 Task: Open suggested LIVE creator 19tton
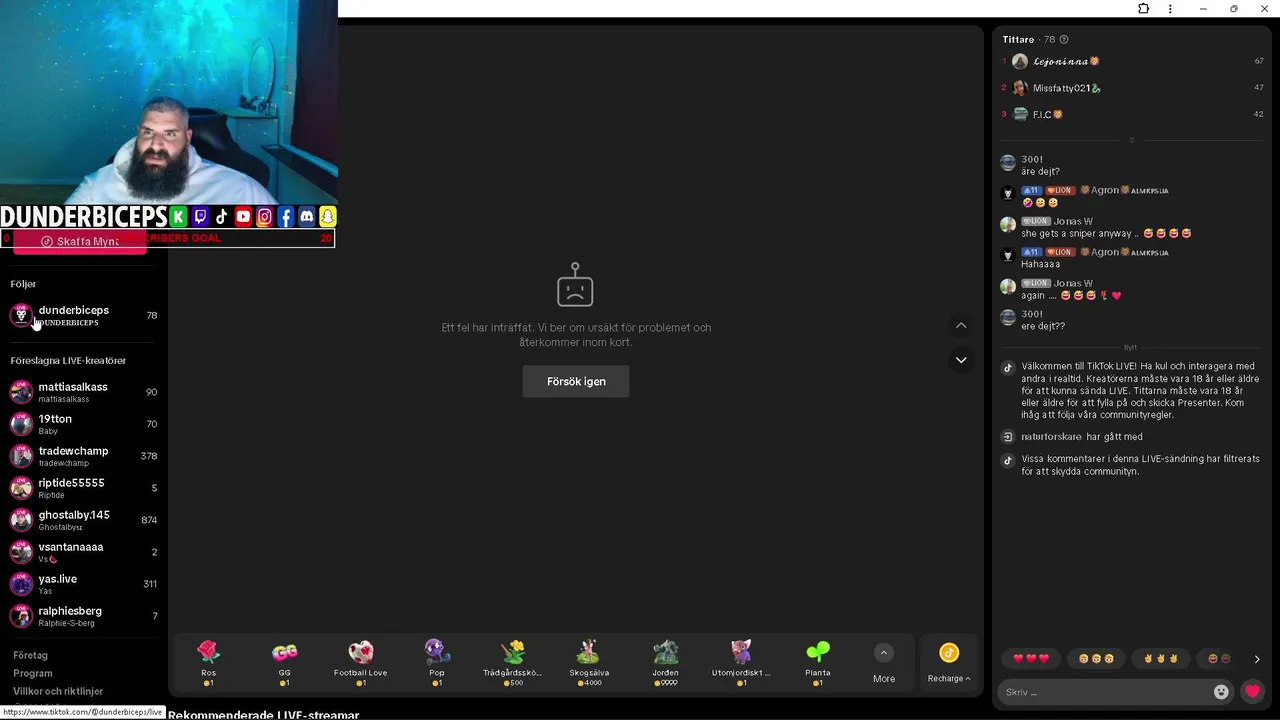pyautogui.click(x=84, y=424)
